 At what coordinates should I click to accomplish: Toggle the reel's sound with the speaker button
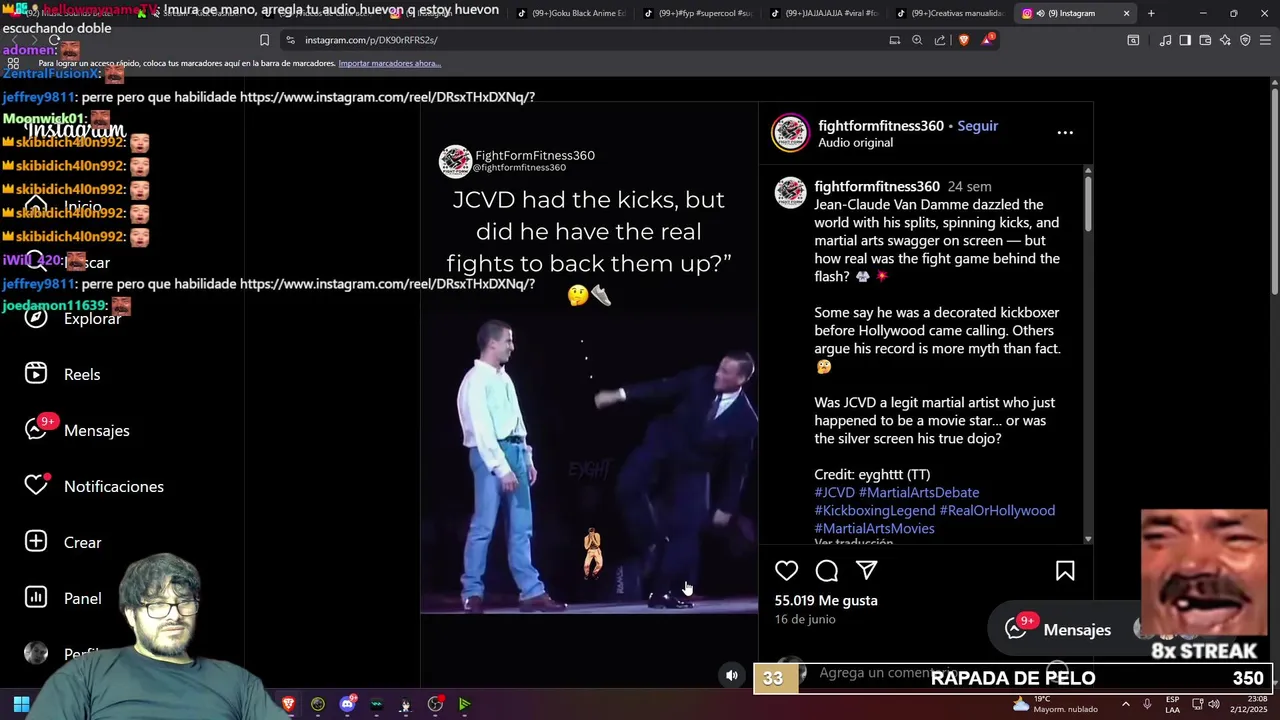(732, 675)
